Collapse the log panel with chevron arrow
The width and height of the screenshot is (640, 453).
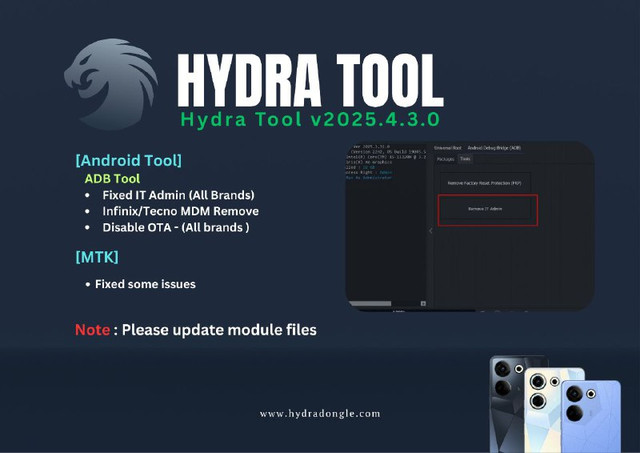[x=431, y=231]
